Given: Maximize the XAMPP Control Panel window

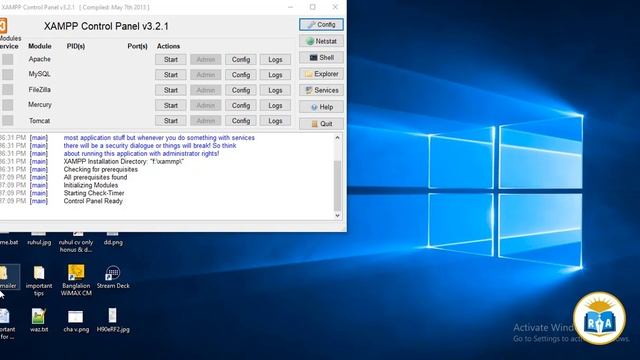Looking at the screenshot, I should pyautogui.click(x=313, y=7).
